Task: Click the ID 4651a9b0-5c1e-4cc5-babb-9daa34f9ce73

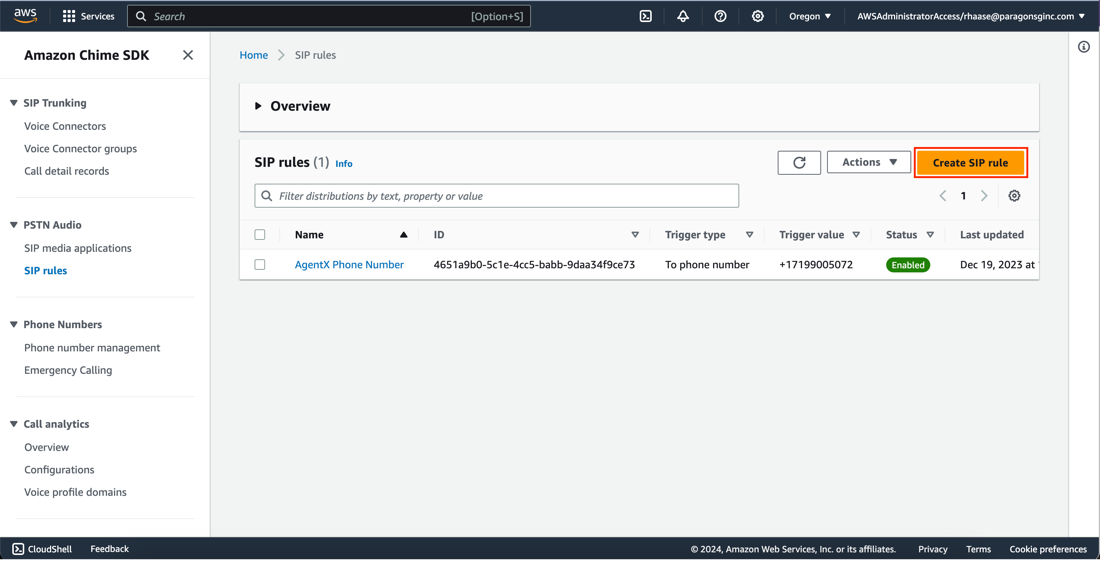Action: point(534,265)
